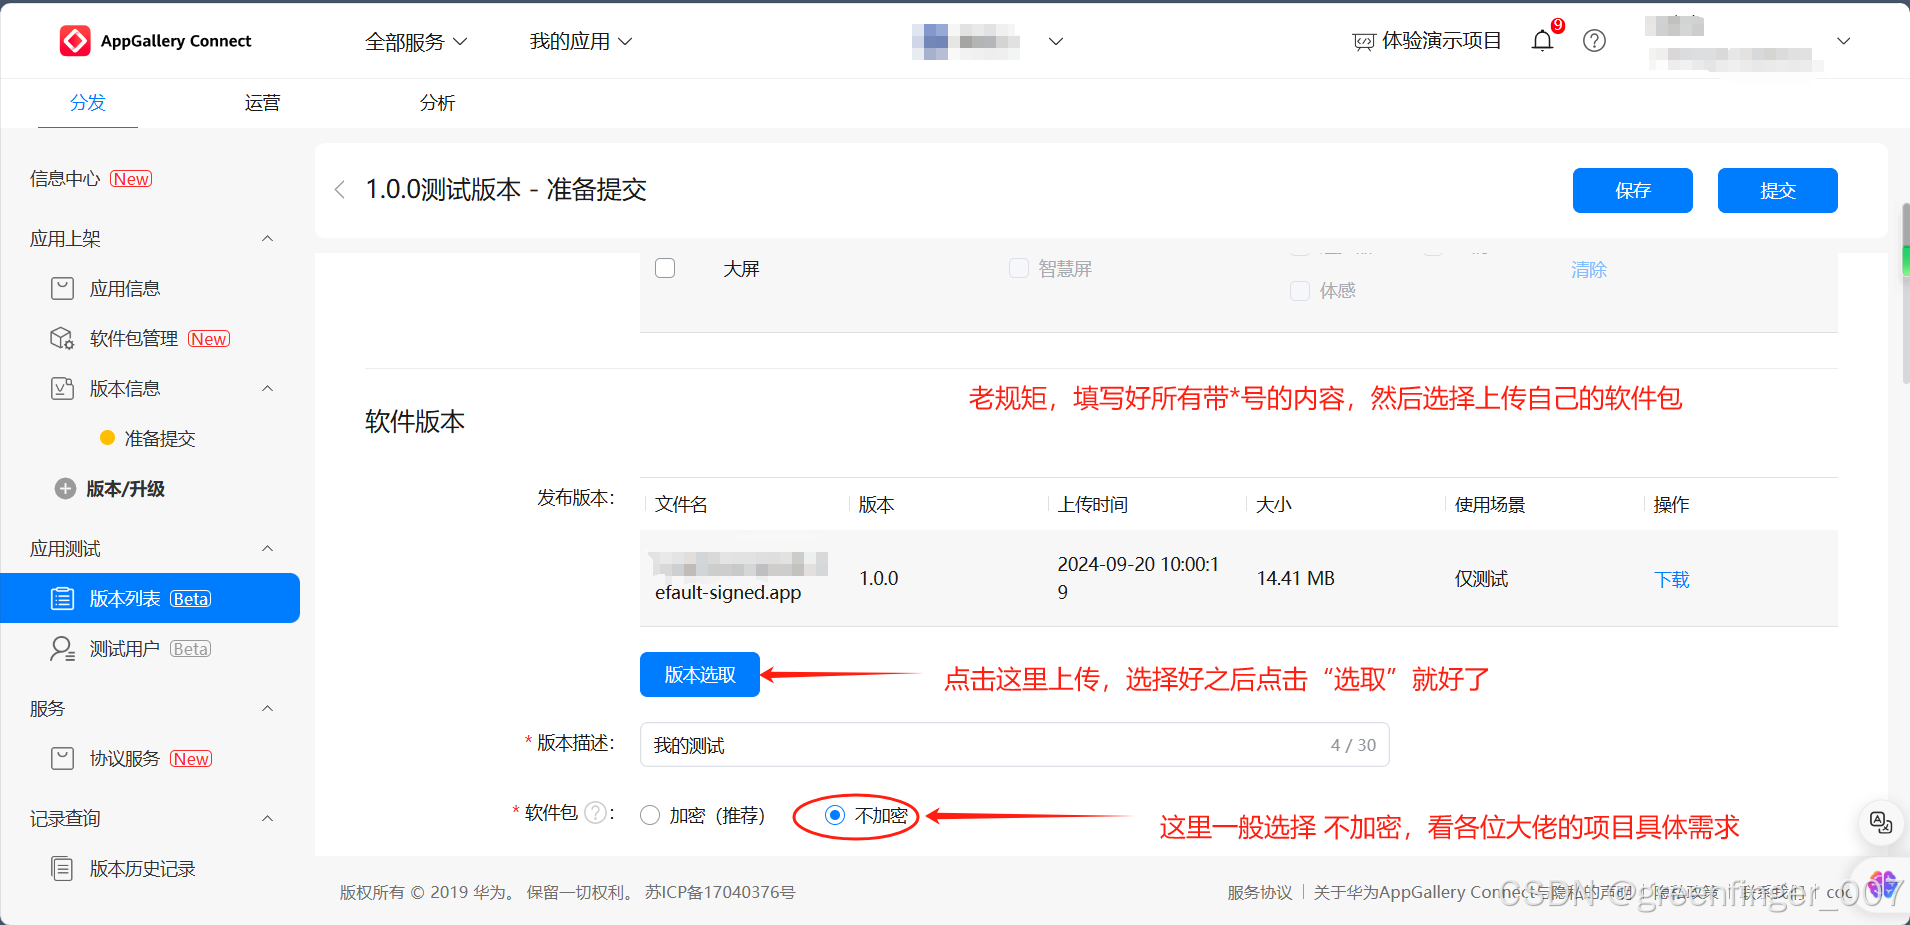Image resolution: width=1910 pixels, height=925 pixels.
Task: Select the 加密 (推荐) radio button
Action: 650,815
